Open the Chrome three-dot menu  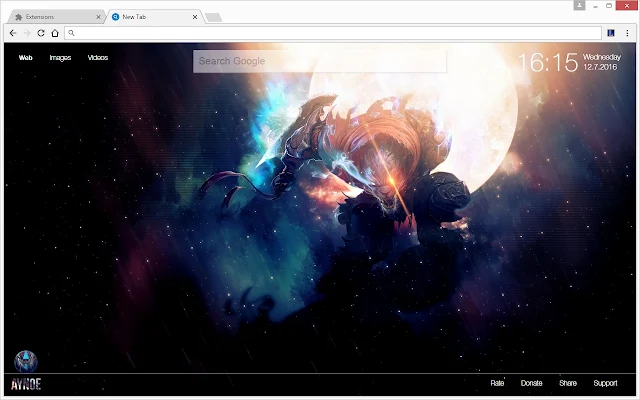pos(627,33)
